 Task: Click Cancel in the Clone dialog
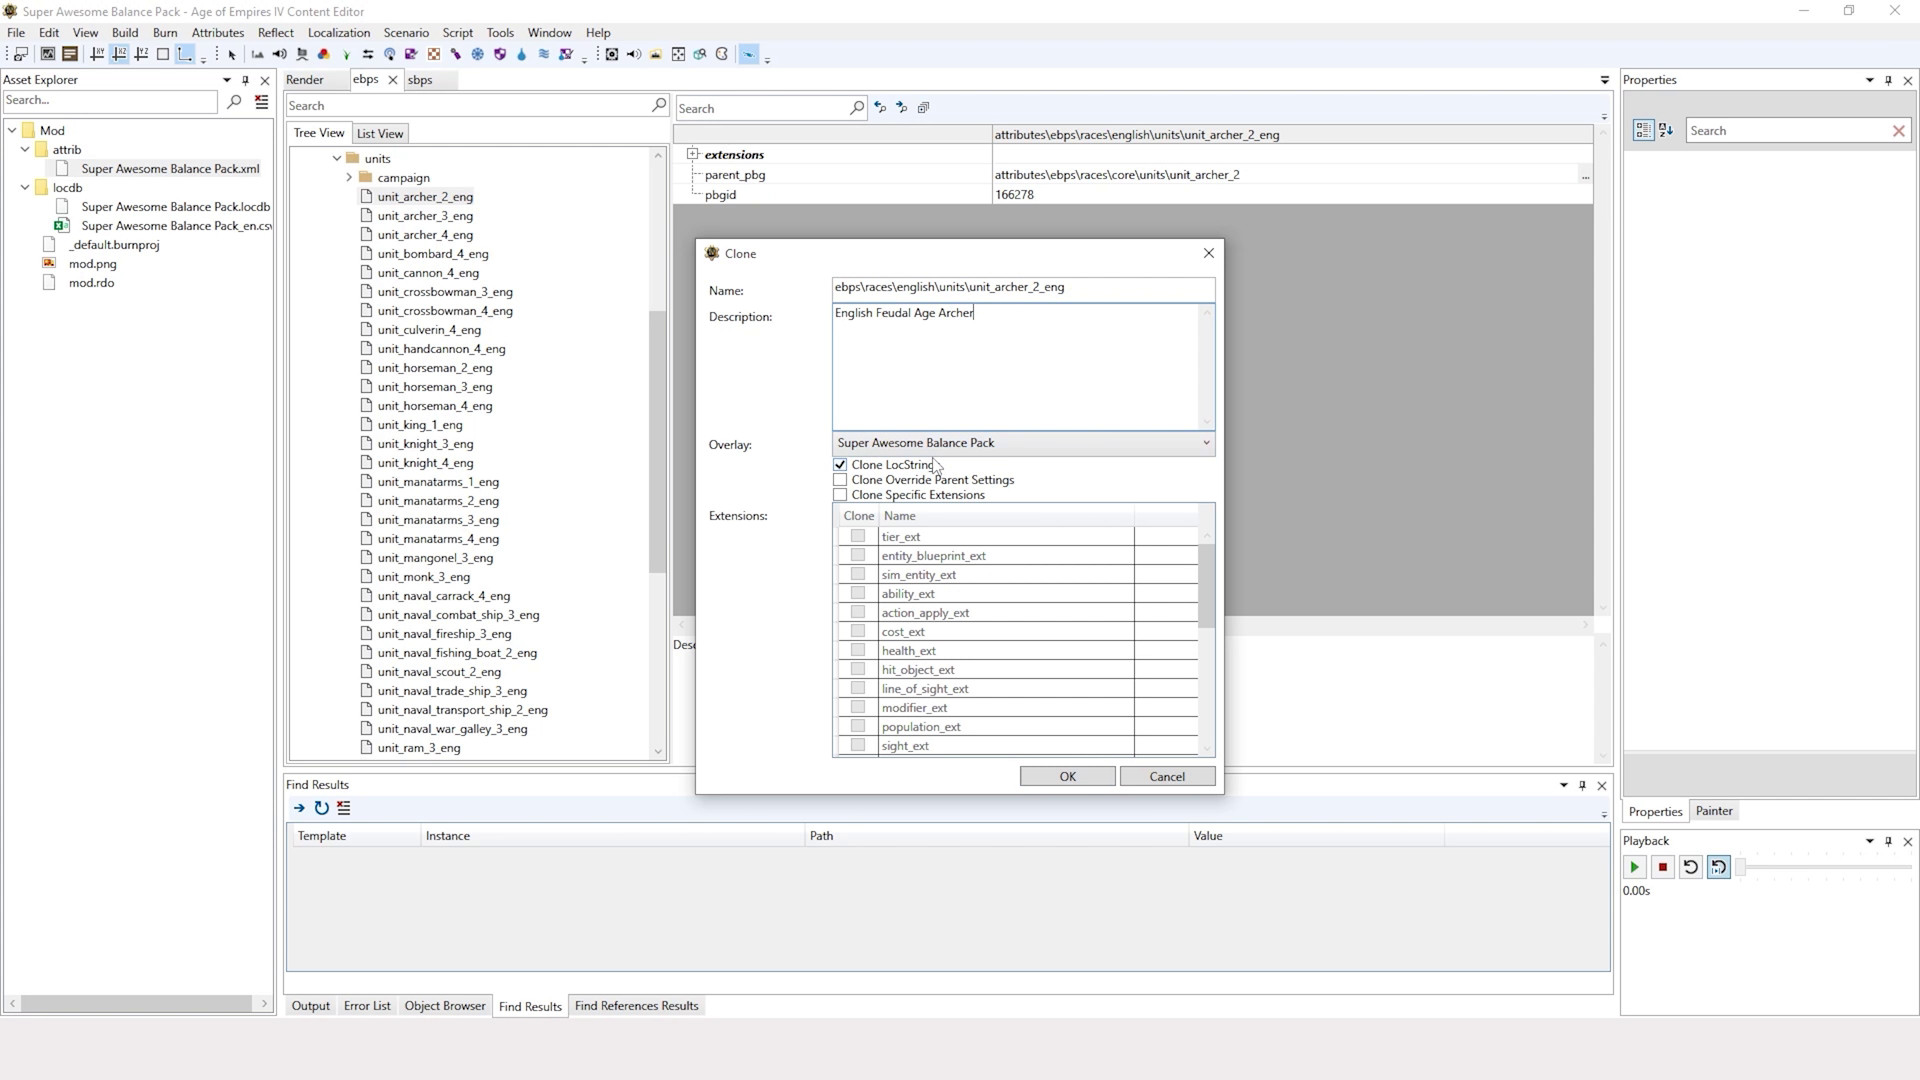pos(1167,776)
